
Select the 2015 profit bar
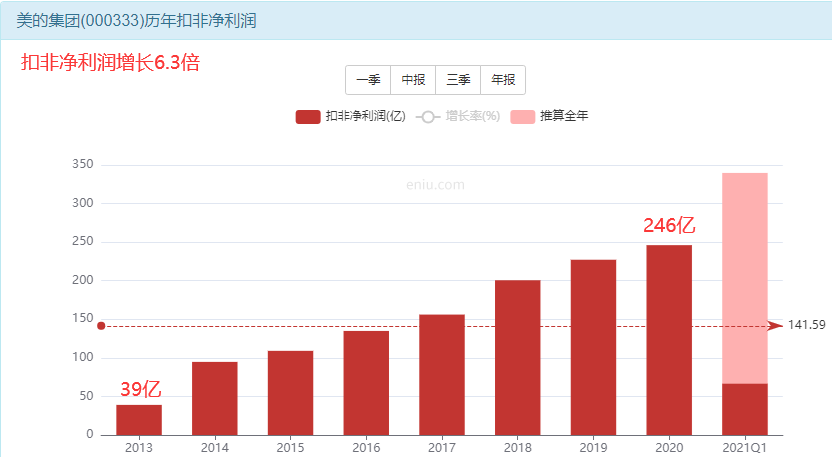290,393
